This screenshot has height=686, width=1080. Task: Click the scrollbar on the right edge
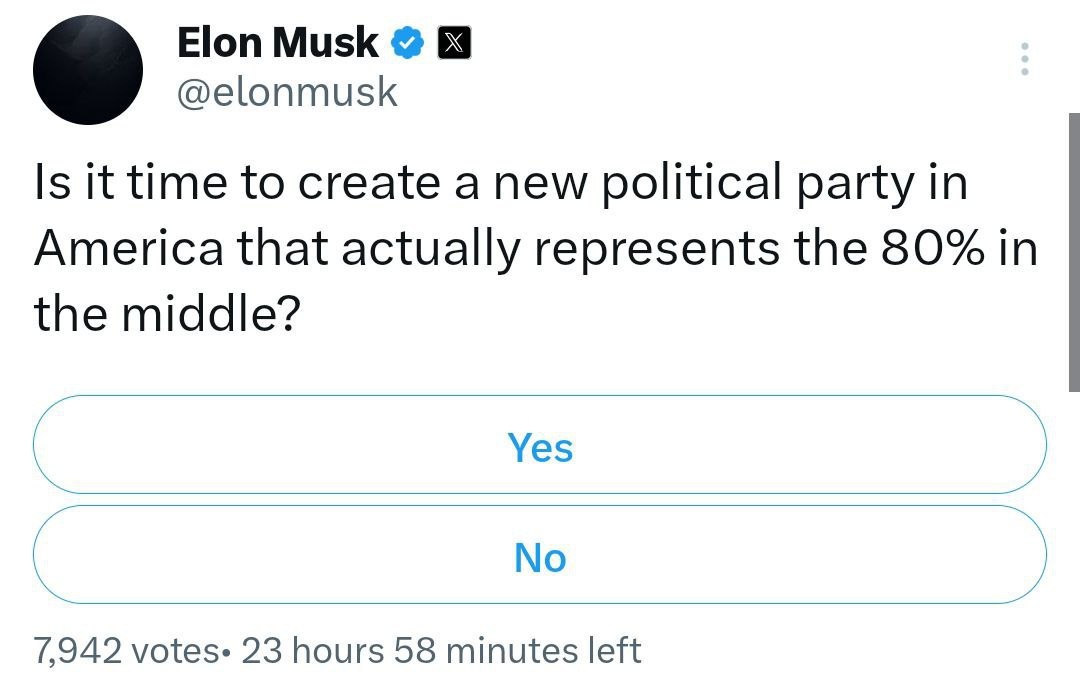[x=1073, y=250]
